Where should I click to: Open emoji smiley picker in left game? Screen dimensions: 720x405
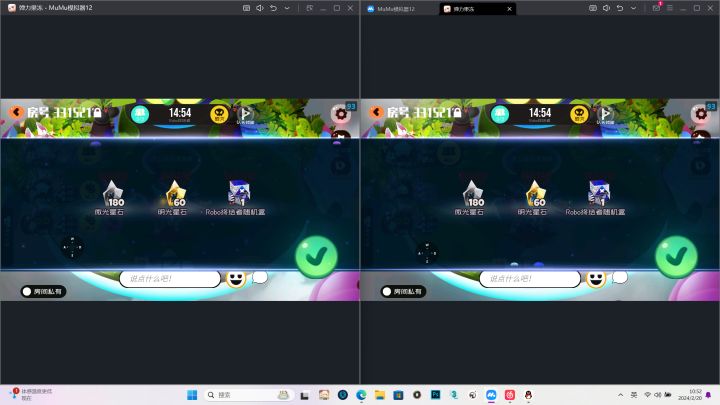coord(236,279)
